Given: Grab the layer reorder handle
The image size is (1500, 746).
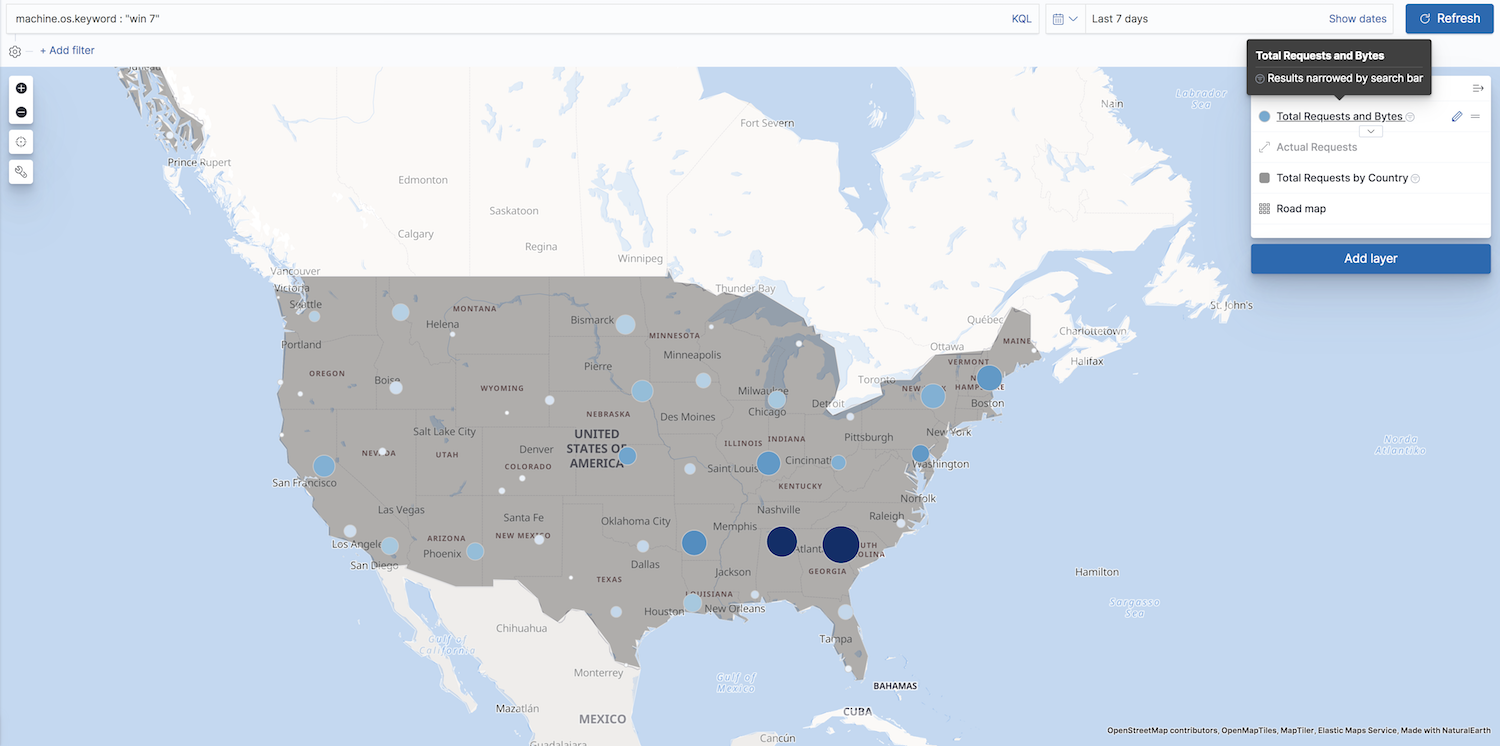Looking at the screenshot, I should [1475, 117].
